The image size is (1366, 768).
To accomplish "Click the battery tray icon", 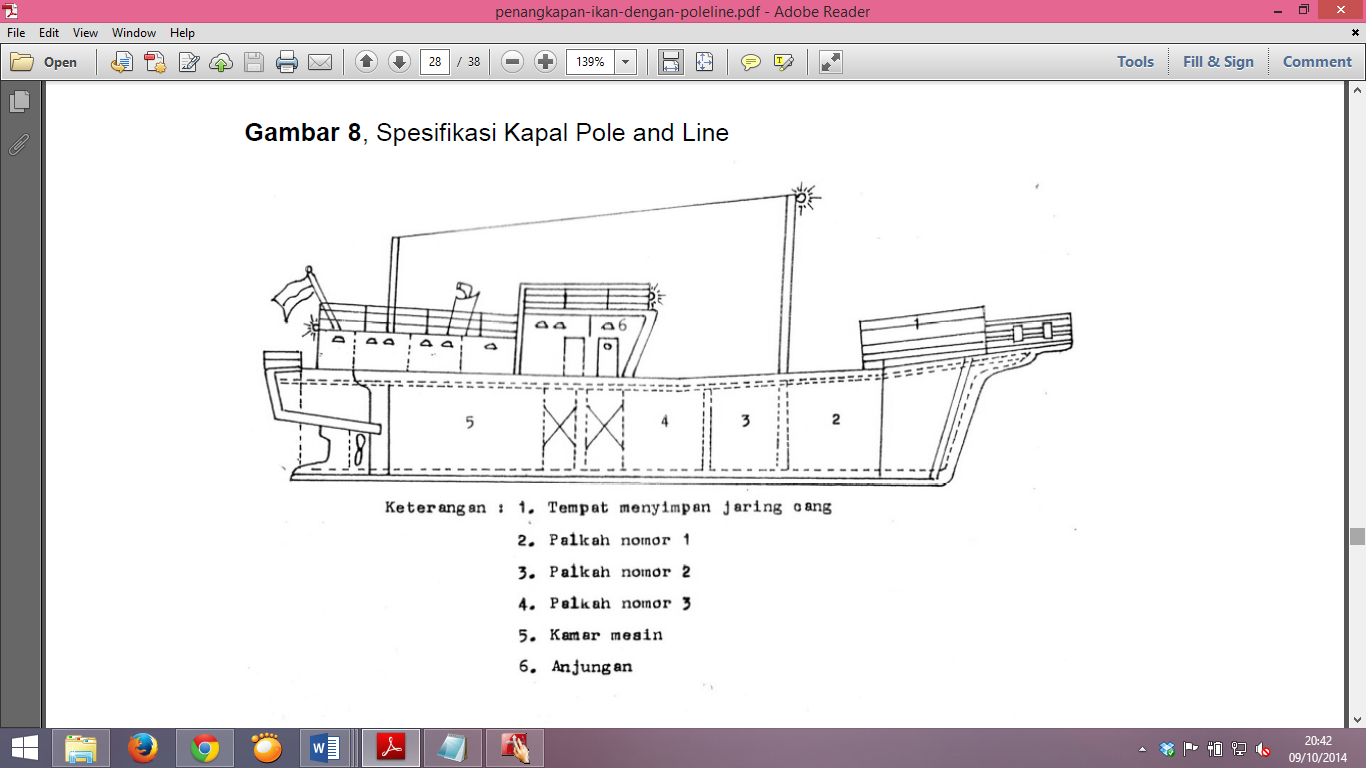I will [1215, 749].
